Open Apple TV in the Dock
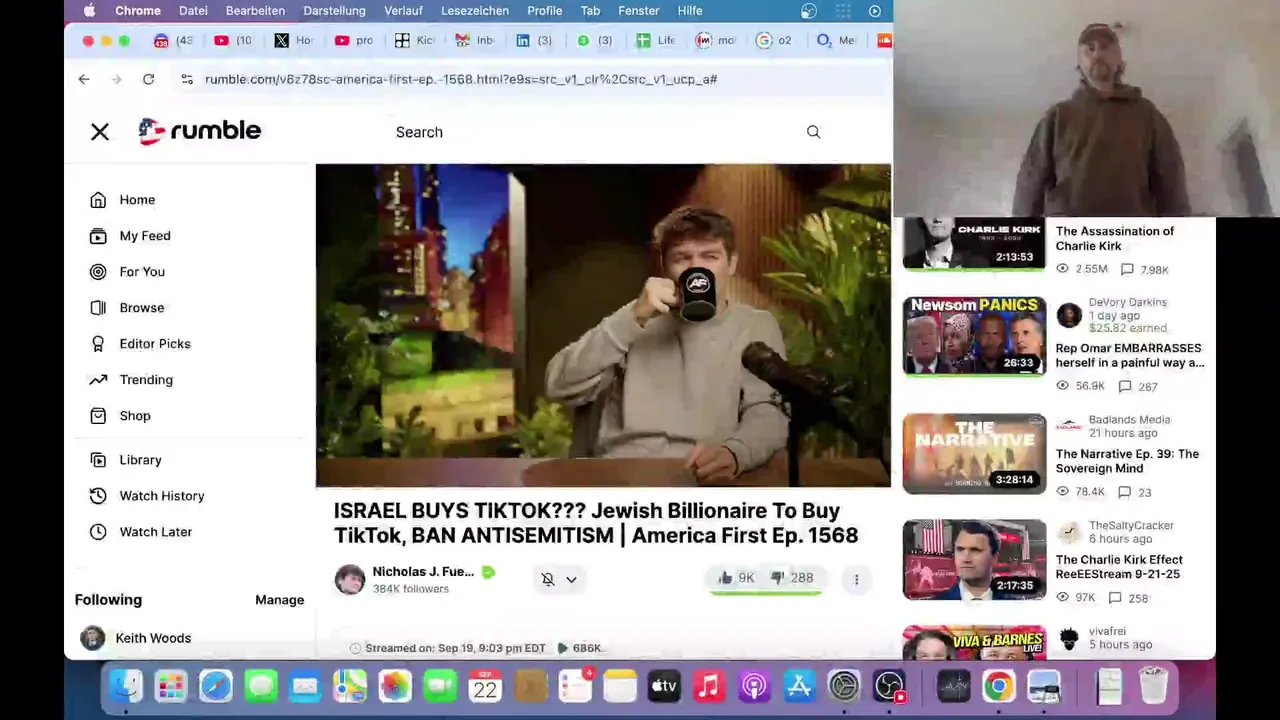This screenshot has height=720, width=1280. (664, 686)
